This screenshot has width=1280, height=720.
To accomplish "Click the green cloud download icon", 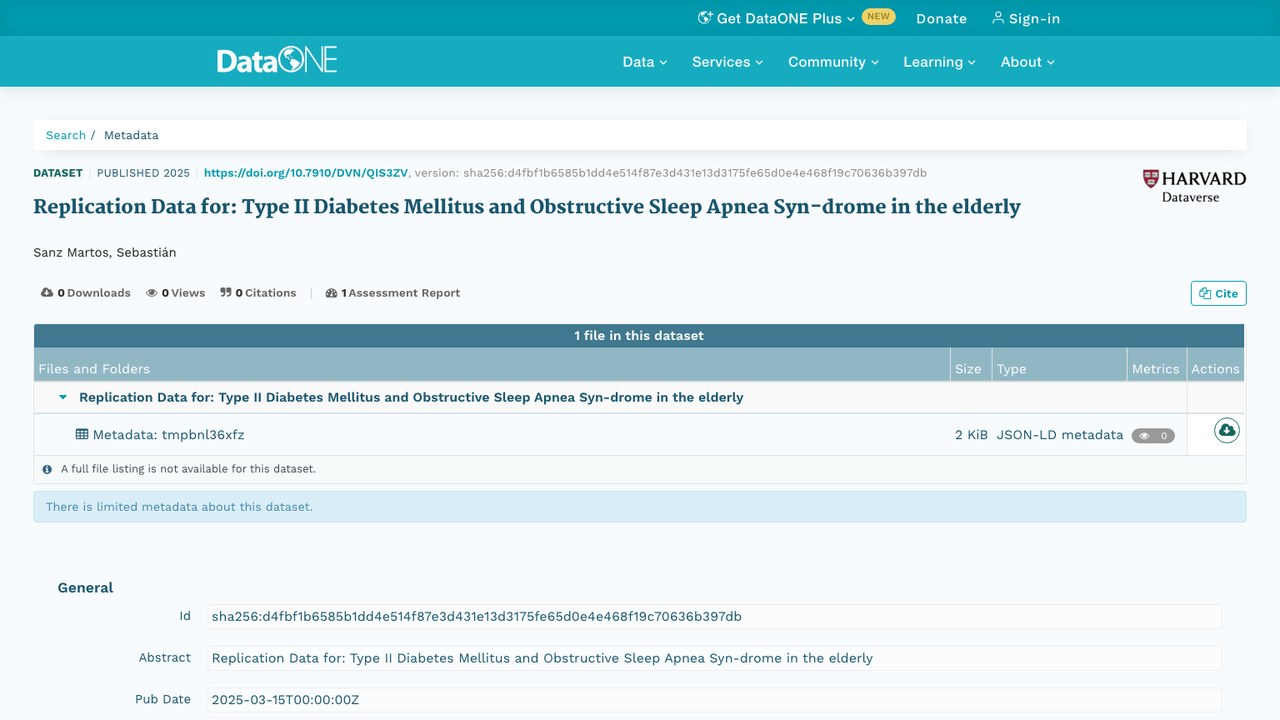I will (1227, 430).
